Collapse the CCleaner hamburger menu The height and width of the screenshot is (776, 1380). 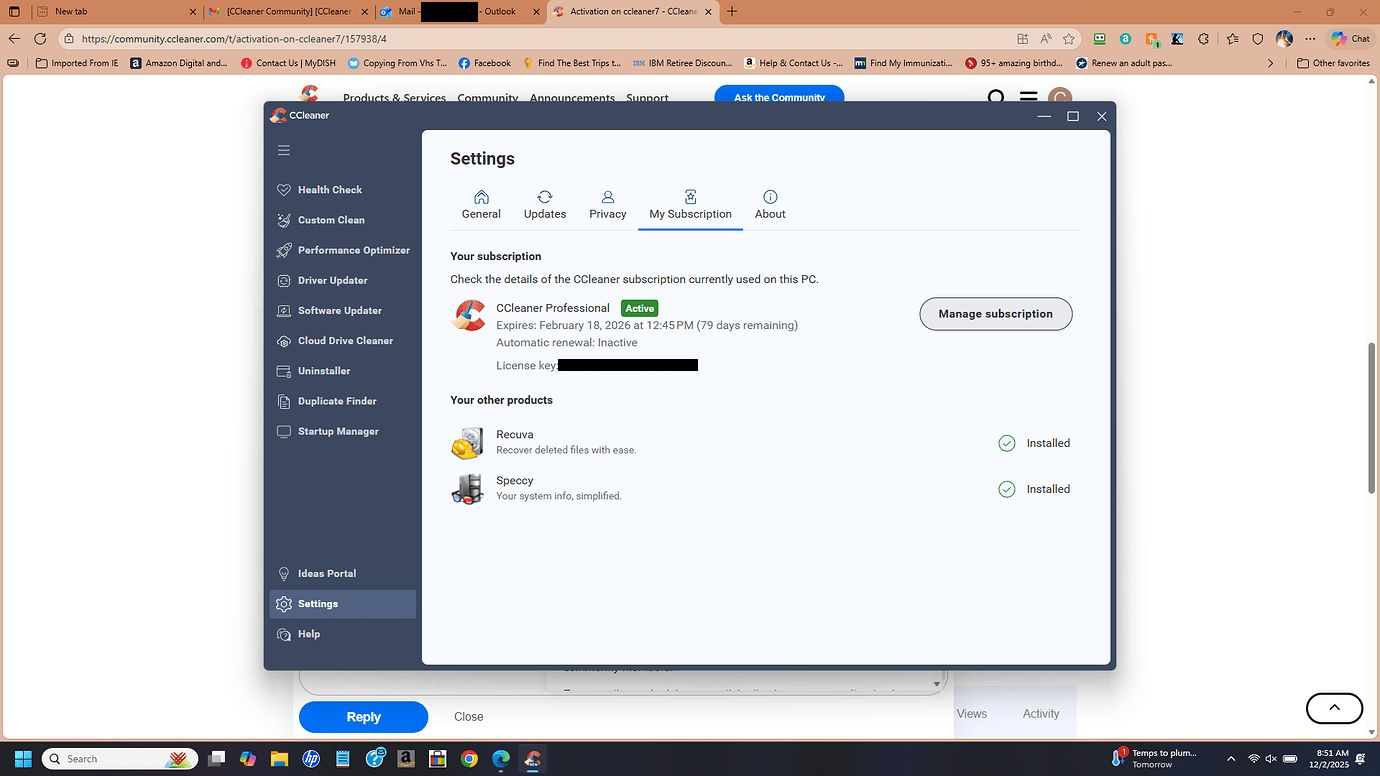(284, 150)
